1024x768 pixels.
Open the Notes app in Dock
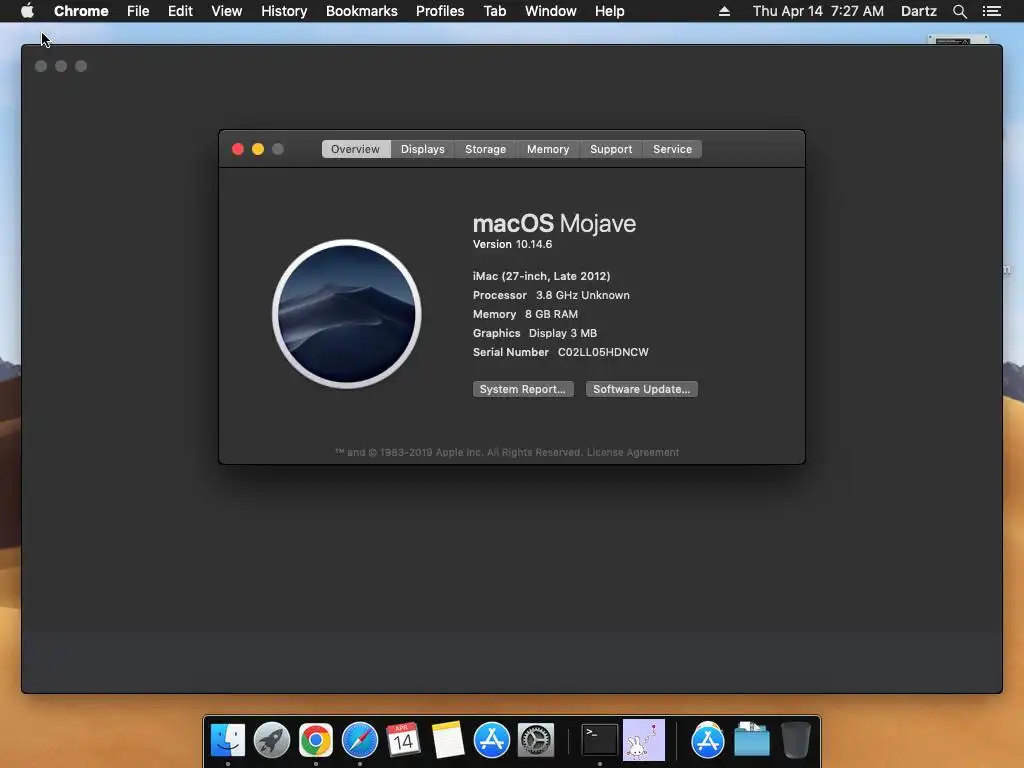tap(447, 740)
